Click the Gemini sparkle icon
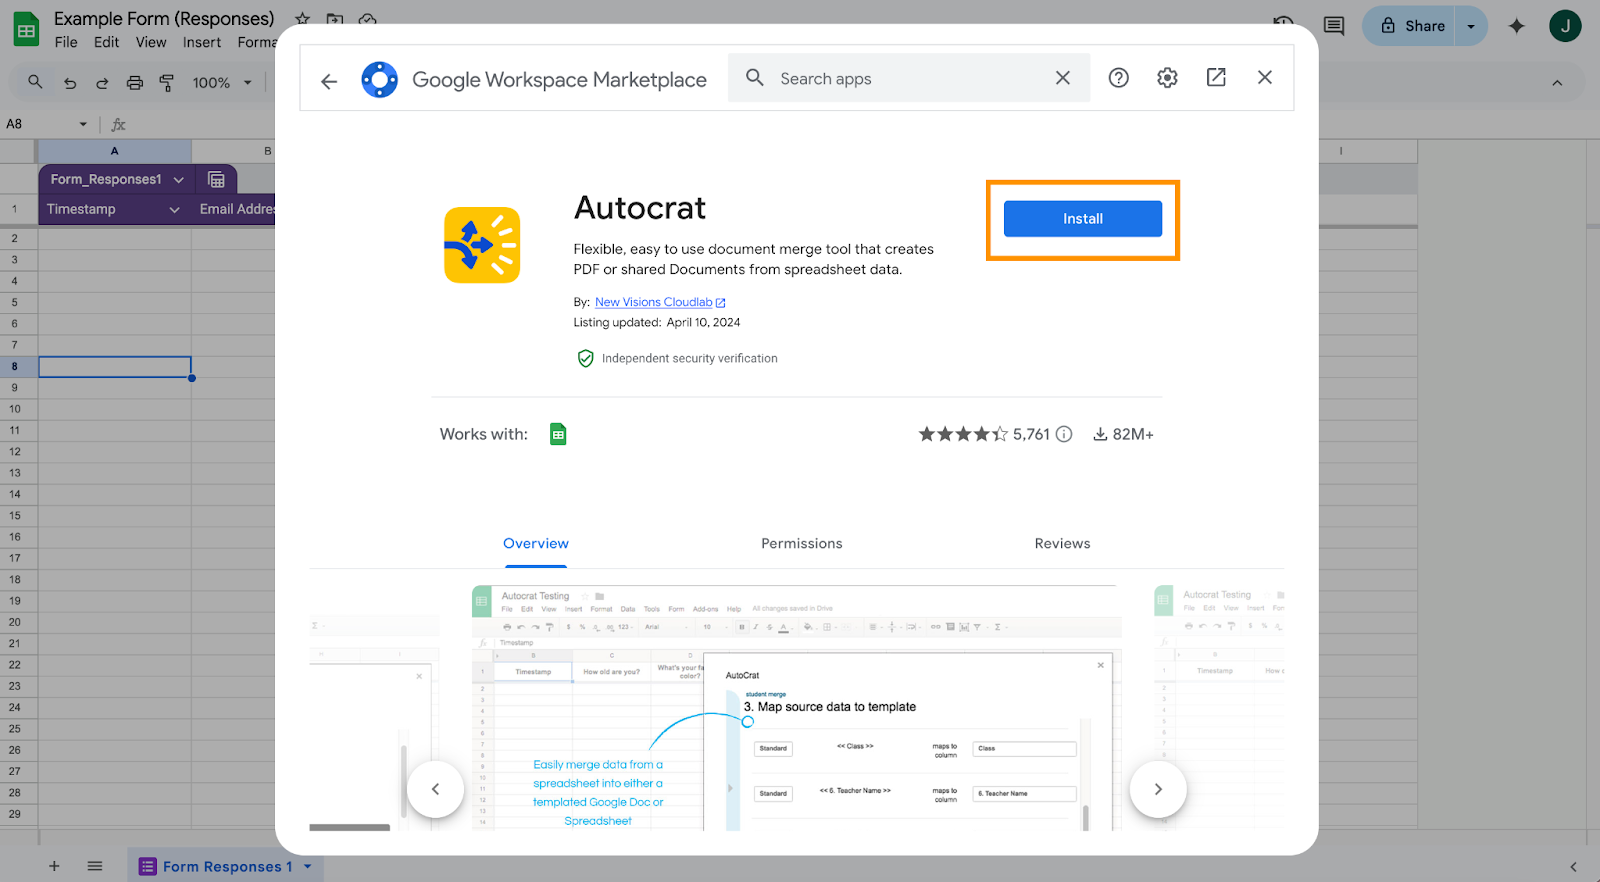1600x882 pixels. pos(1517,26)
